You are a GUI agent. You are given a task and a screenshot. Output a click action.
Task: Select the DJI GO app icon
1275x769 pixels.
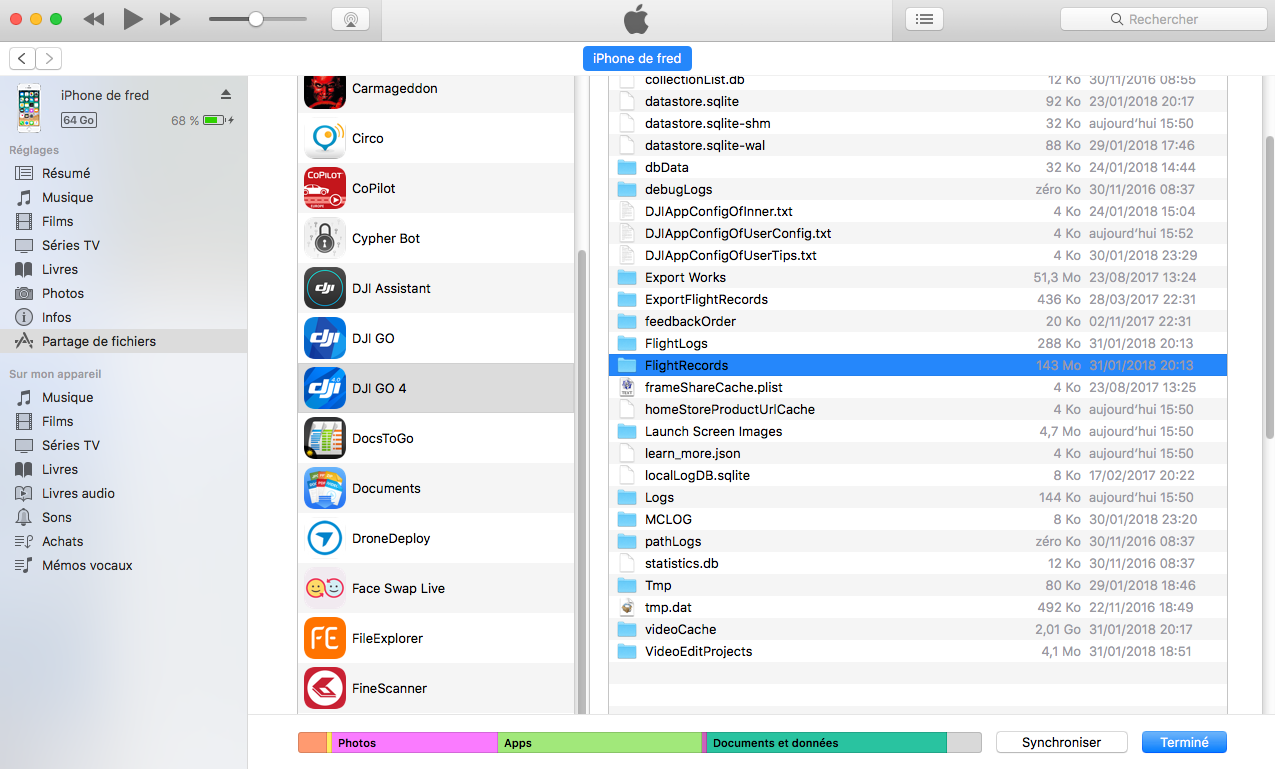click(325, 338)
